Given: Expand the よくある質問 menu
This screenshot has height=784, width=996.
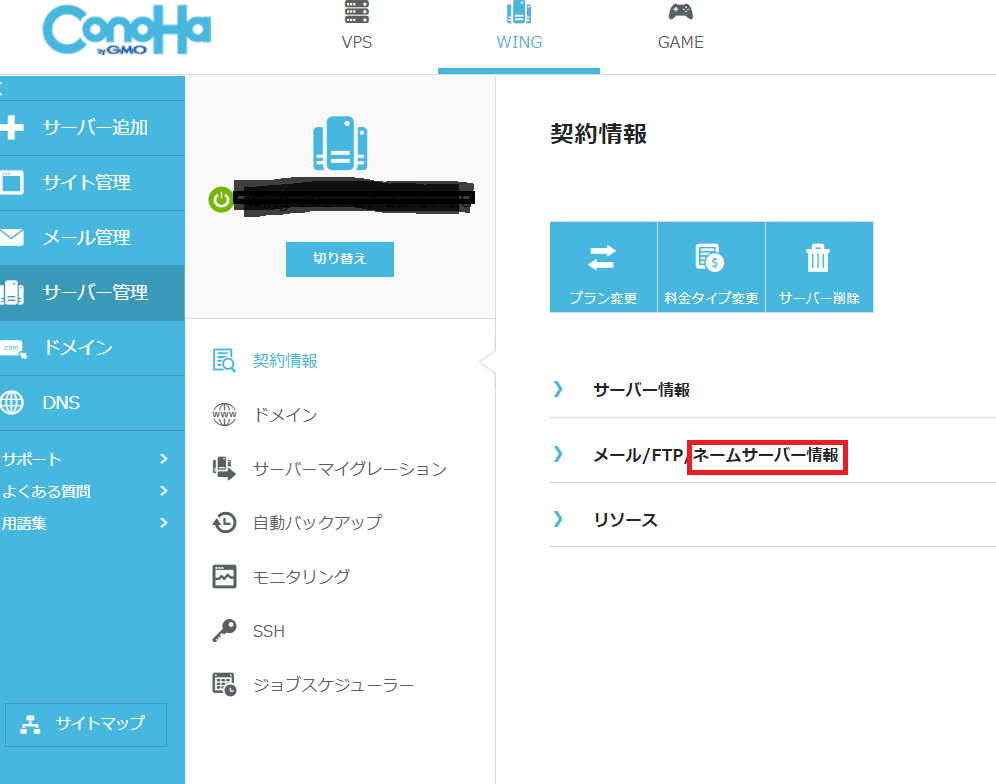Looking at the screenshot, I should (x=86, y=491).
